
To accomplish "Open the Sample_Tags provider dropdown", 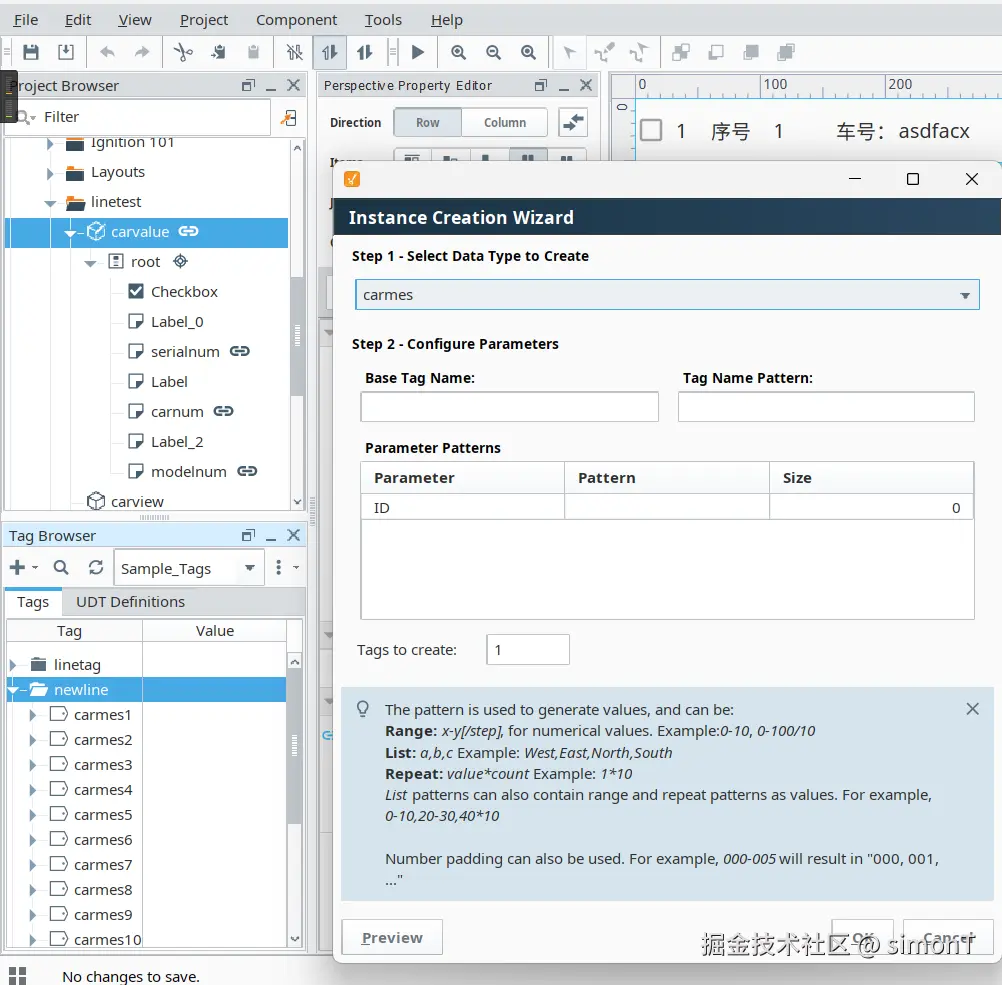I will [189, 568].
